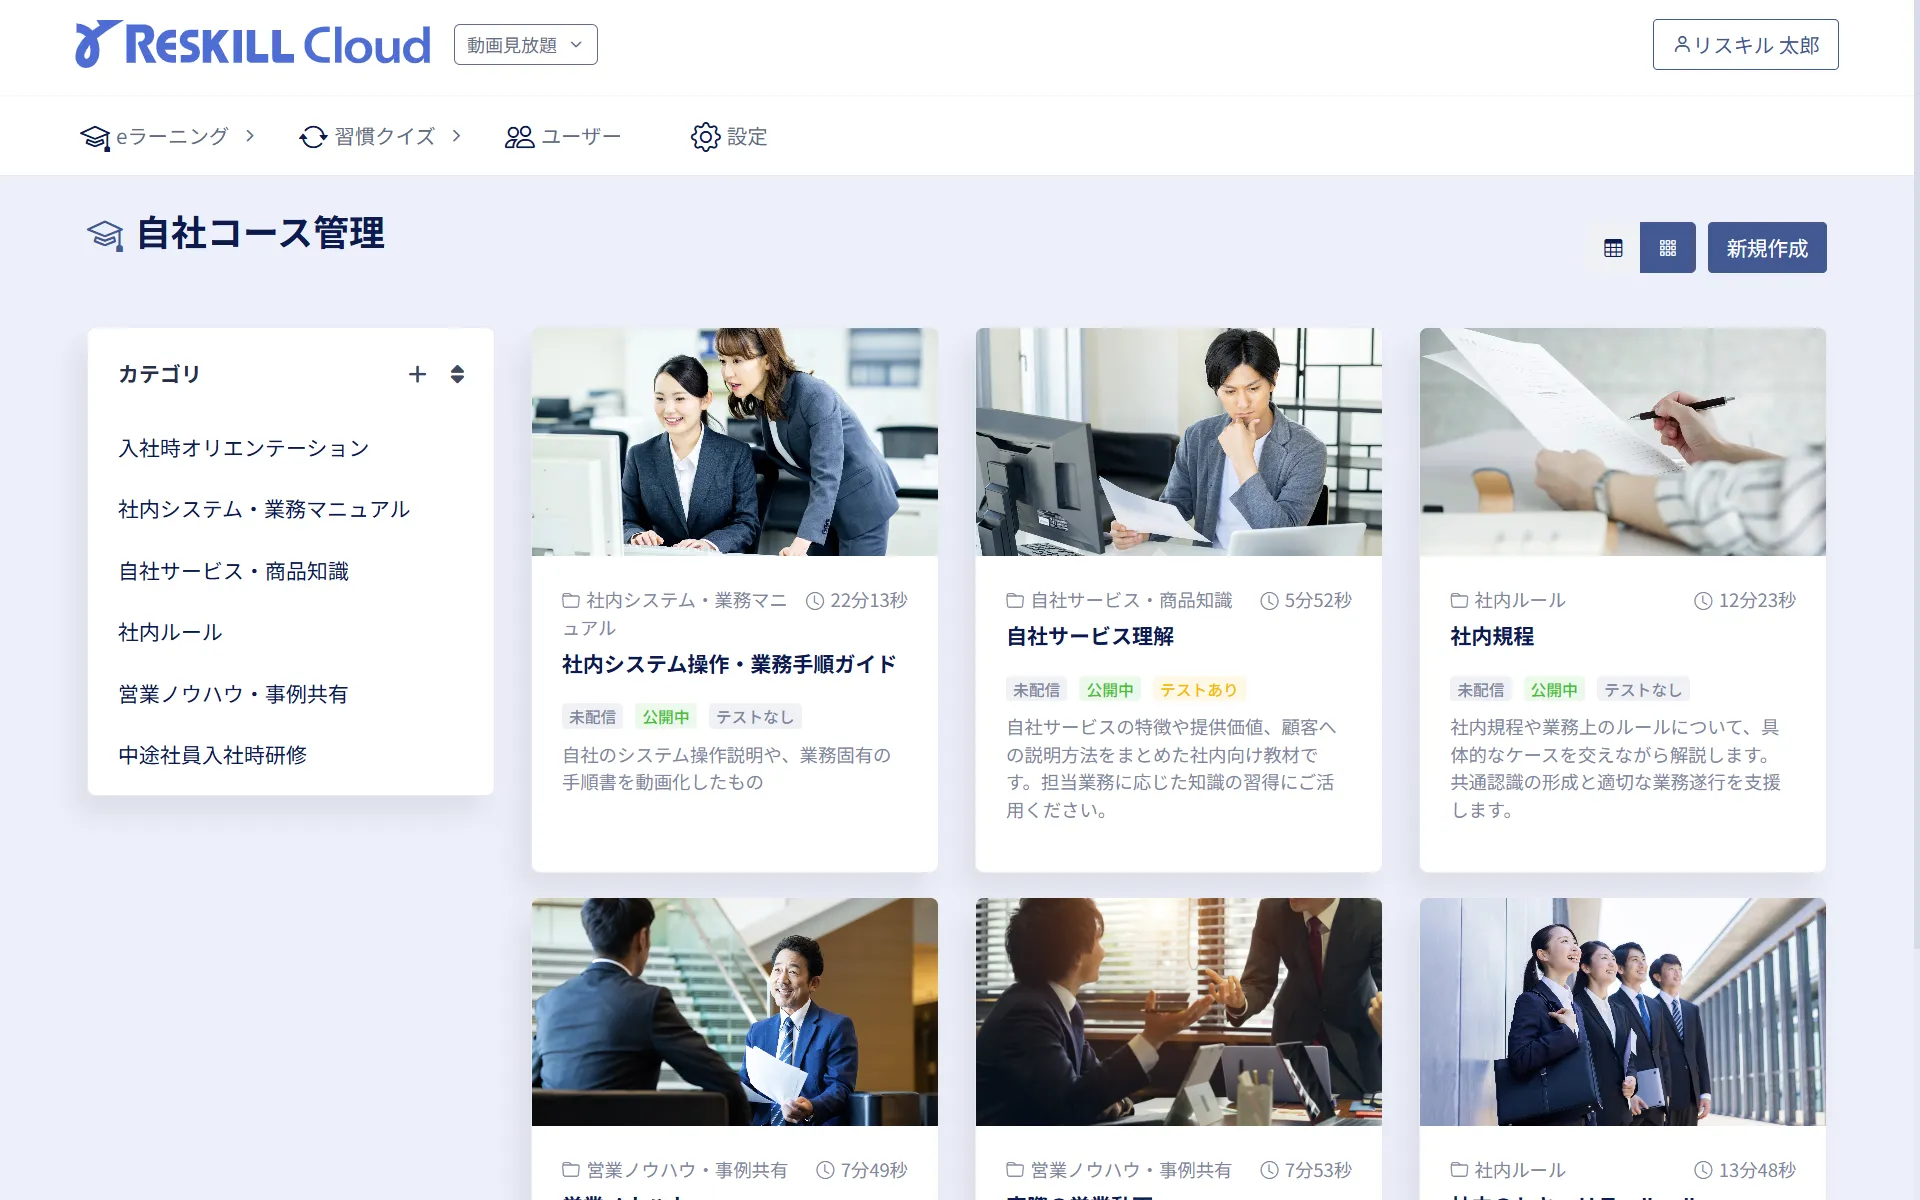Select 社内システム・業務マニュアル in the category list

(x=264, y=510)
